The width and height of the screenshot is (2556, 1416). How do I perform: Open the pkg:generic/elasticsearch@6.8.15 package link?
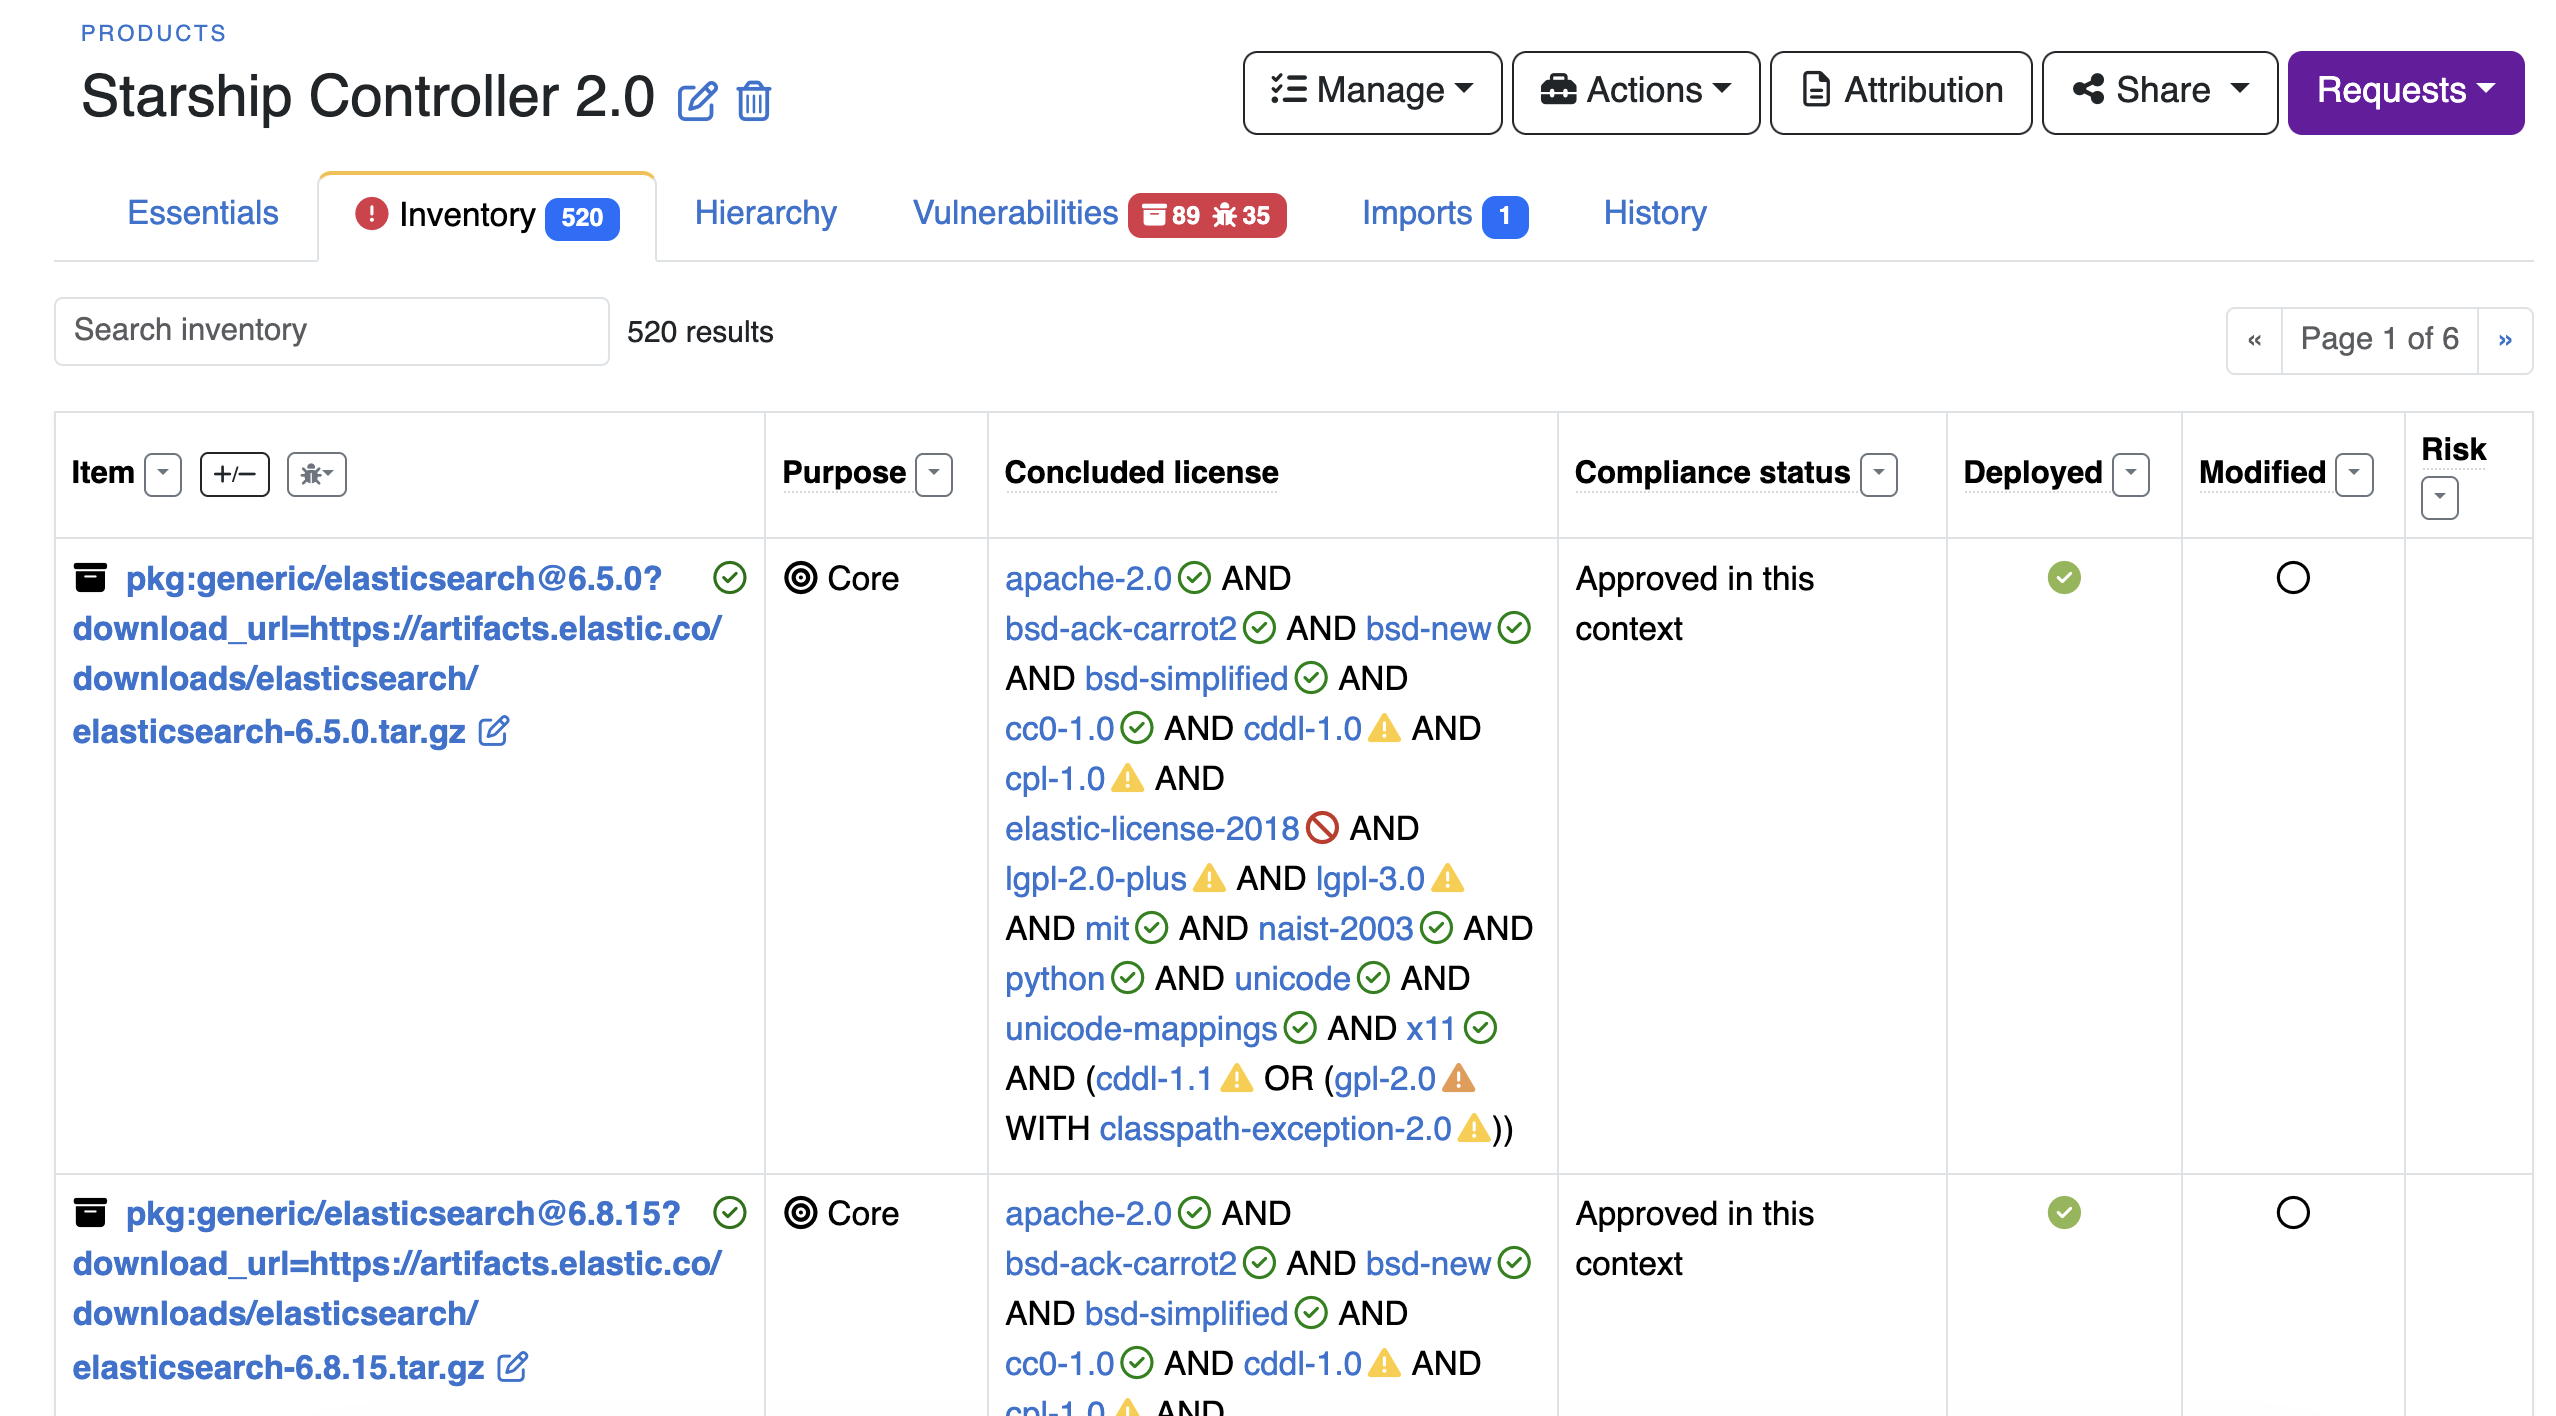pyautogui.click(x=396, y=1289)
